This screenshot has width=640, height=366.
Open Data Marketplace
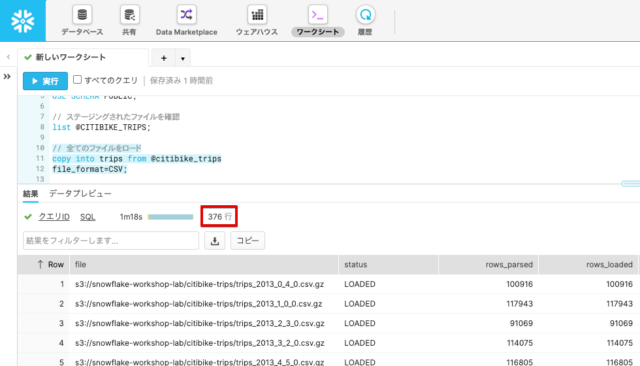click(x=187, y=20)
